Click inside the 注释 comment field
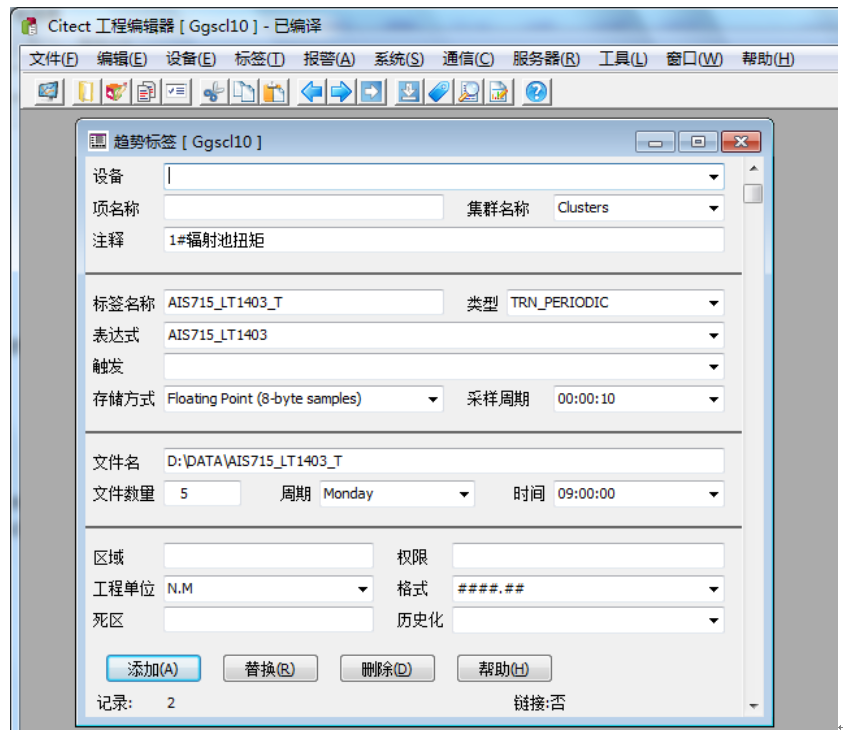This screenshot has width=843, height=735. (400, 239)
